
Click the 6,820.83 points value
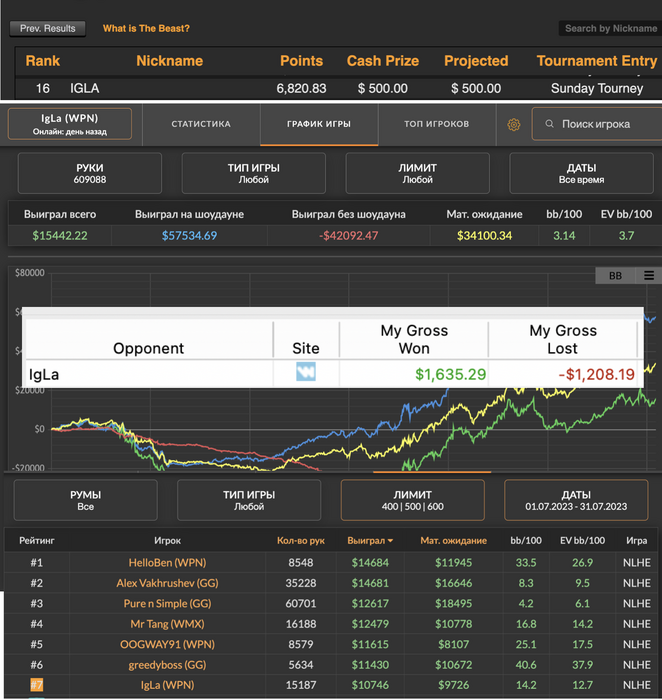point(301,88)
